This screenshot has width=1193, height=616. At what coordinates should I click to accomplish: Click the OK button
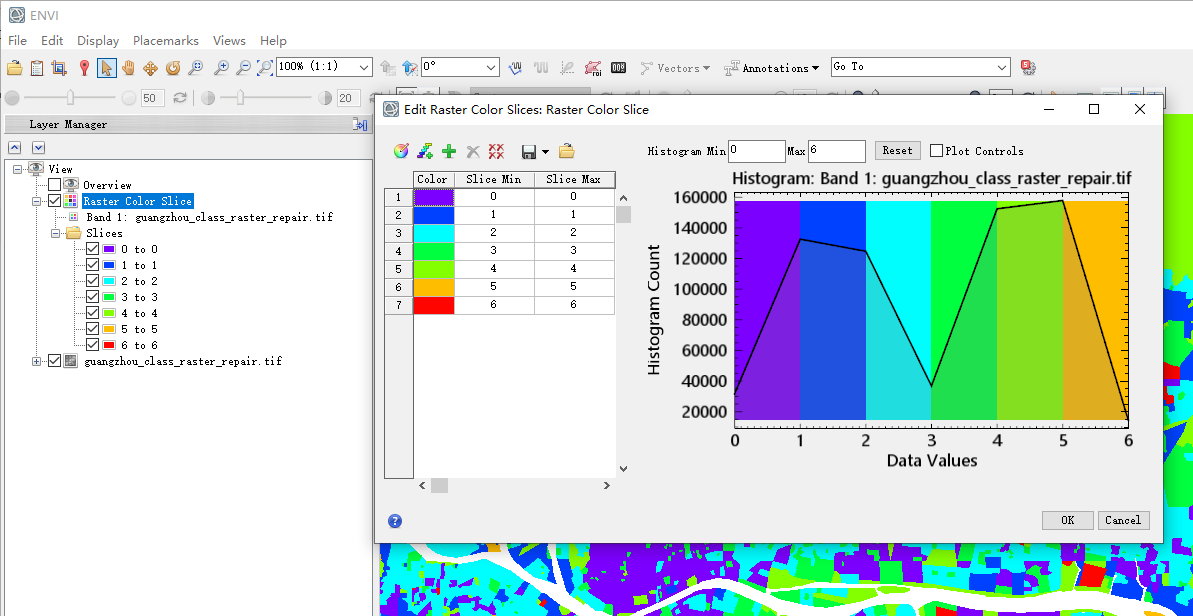coord(1067,520)
